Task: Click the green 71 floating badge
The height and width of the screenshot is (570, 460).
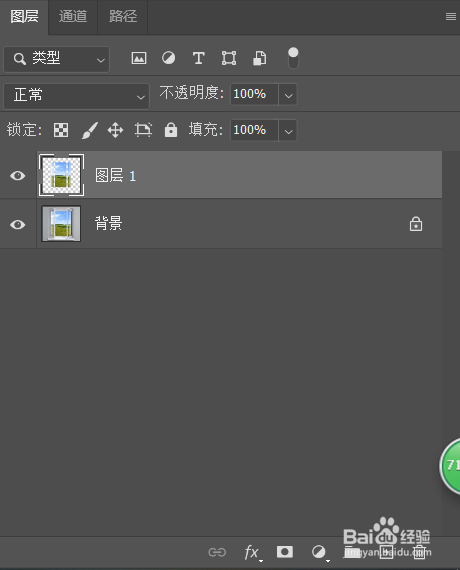Action: pos(450,466)
